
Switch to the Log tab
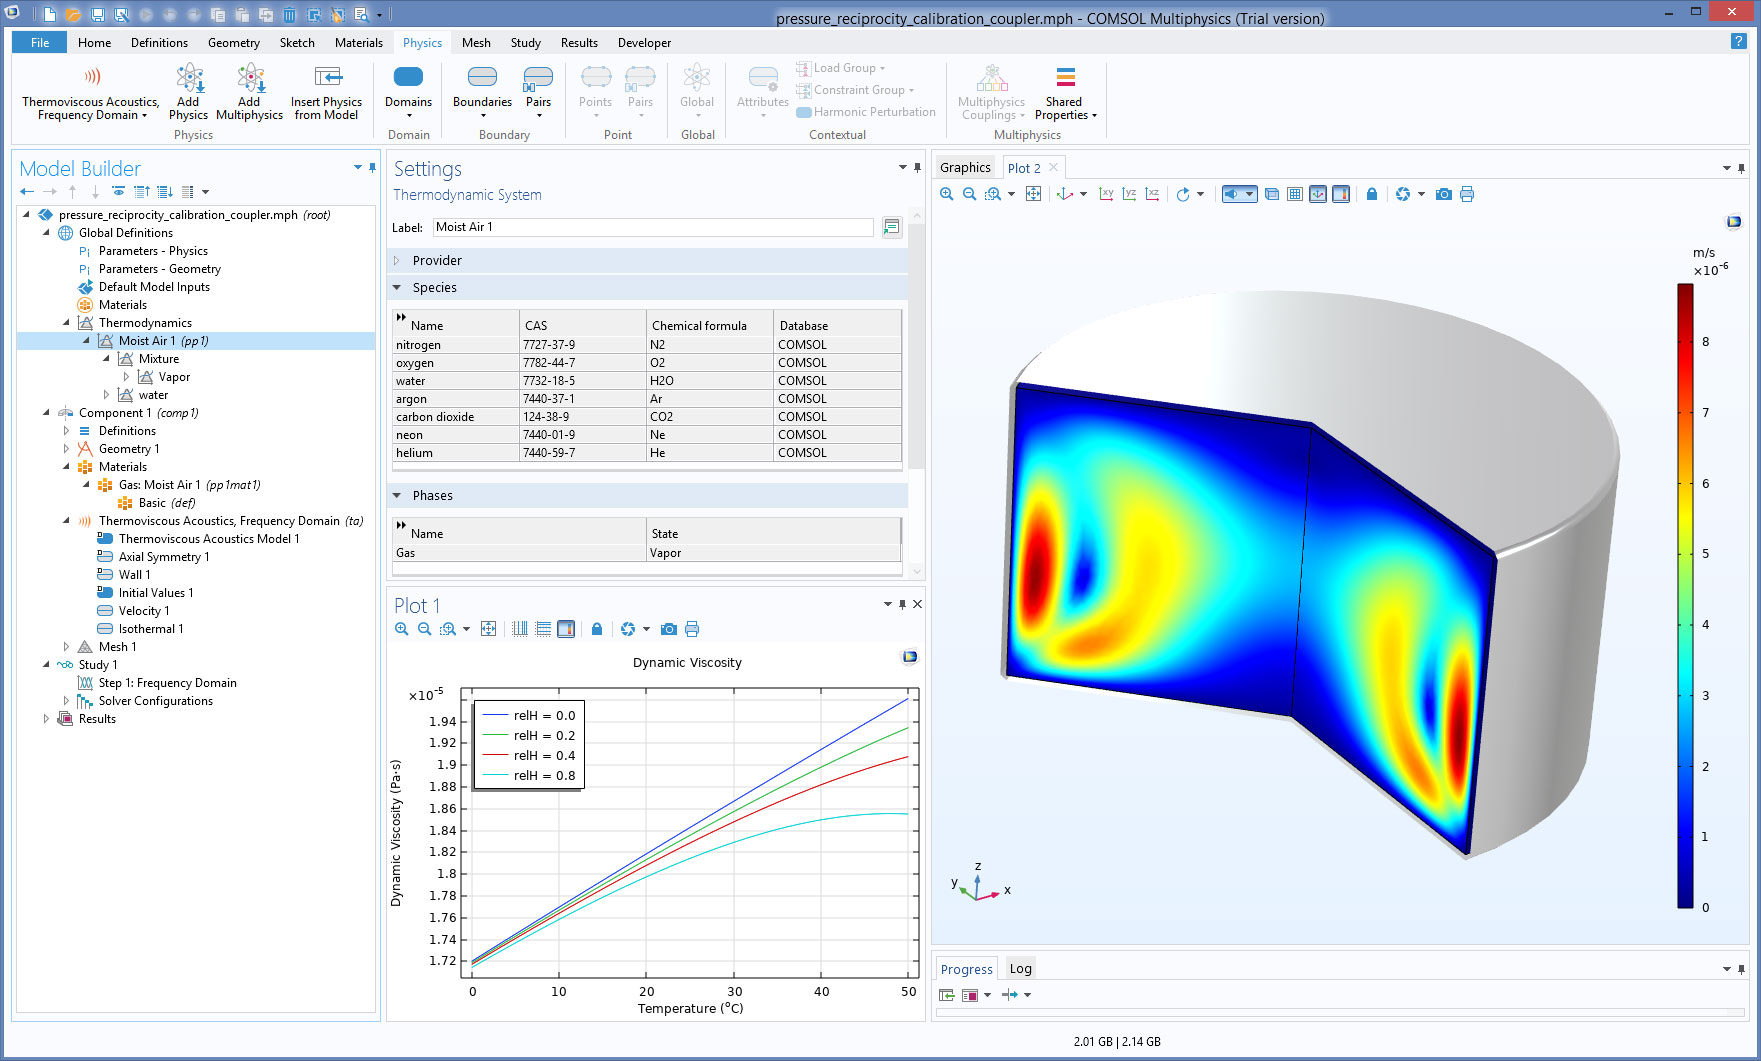coord(1020,968)
